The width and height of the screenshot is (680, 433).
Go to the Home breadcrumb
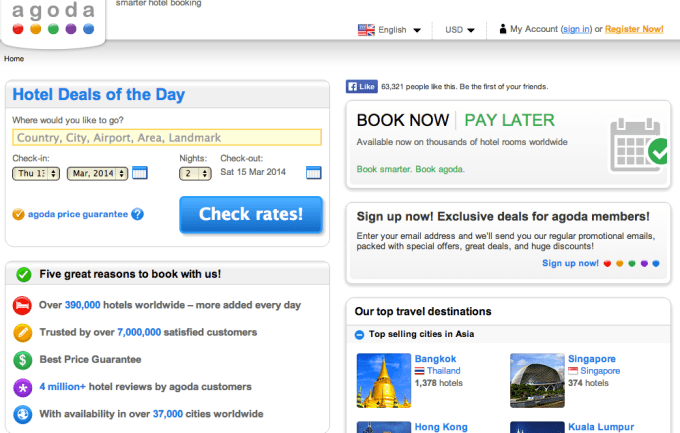[x=14, y=59]
